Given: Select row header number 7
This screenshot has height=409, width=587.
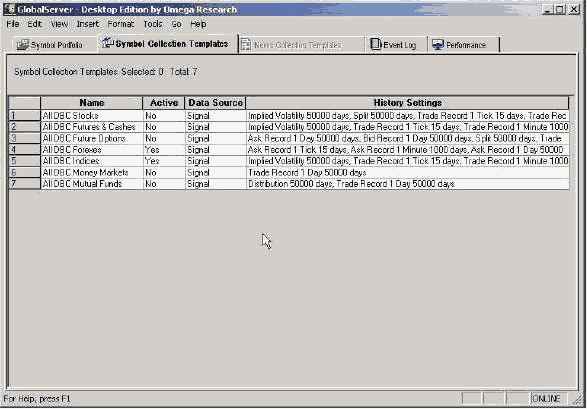Looking at the screenshot, I should pos(24,184).
